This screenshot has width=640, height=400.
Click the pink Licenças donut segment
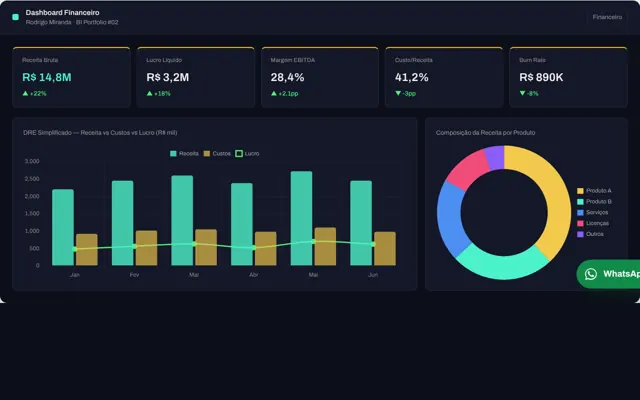(x=469, y=168)
